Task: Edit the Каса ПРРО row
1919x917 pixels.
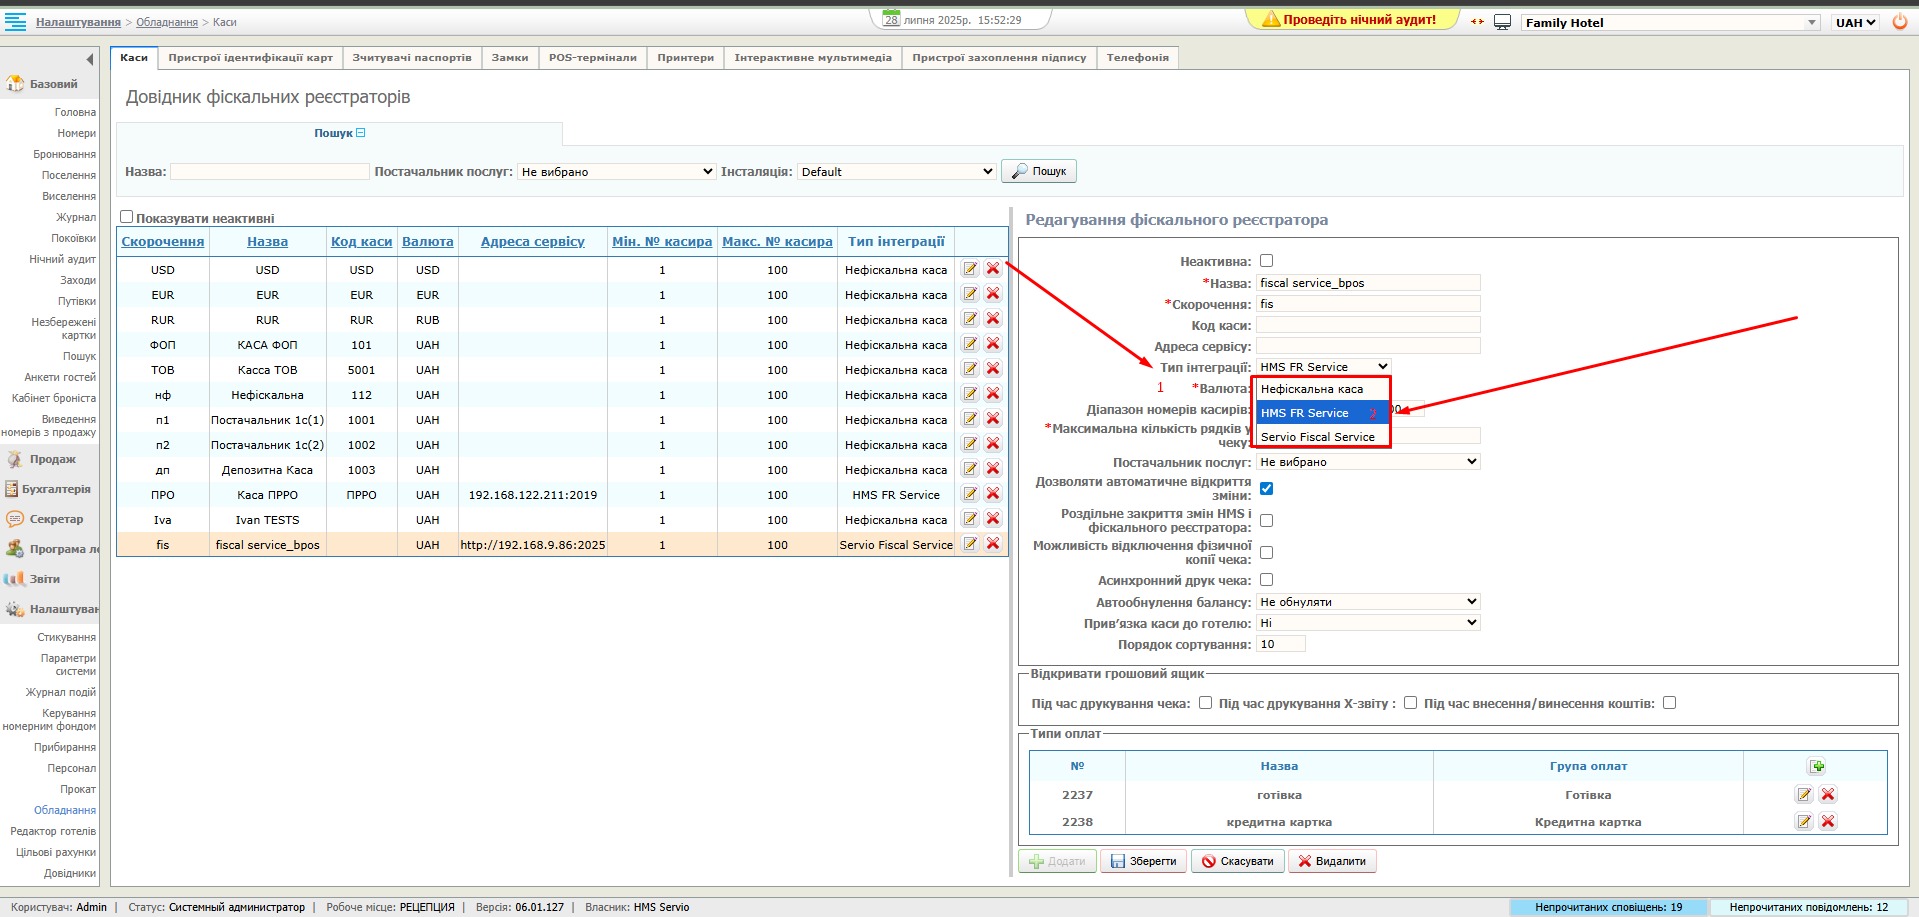Action: click(x=970, y=494)
